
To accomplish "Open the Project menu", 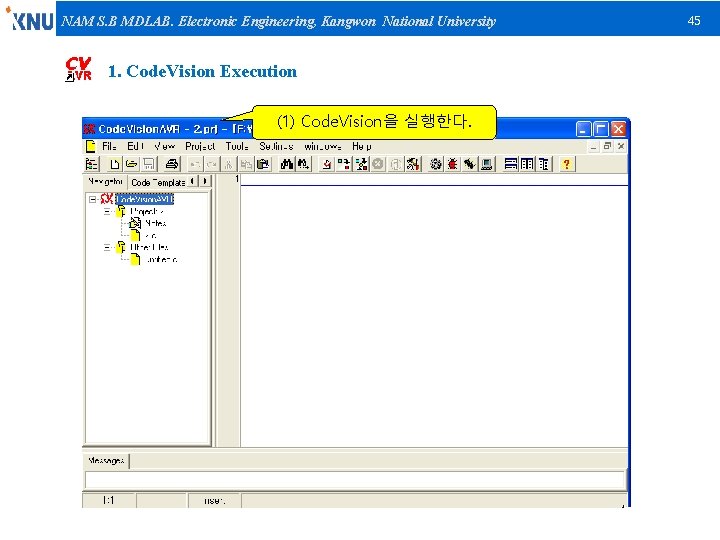I will 200,146.
